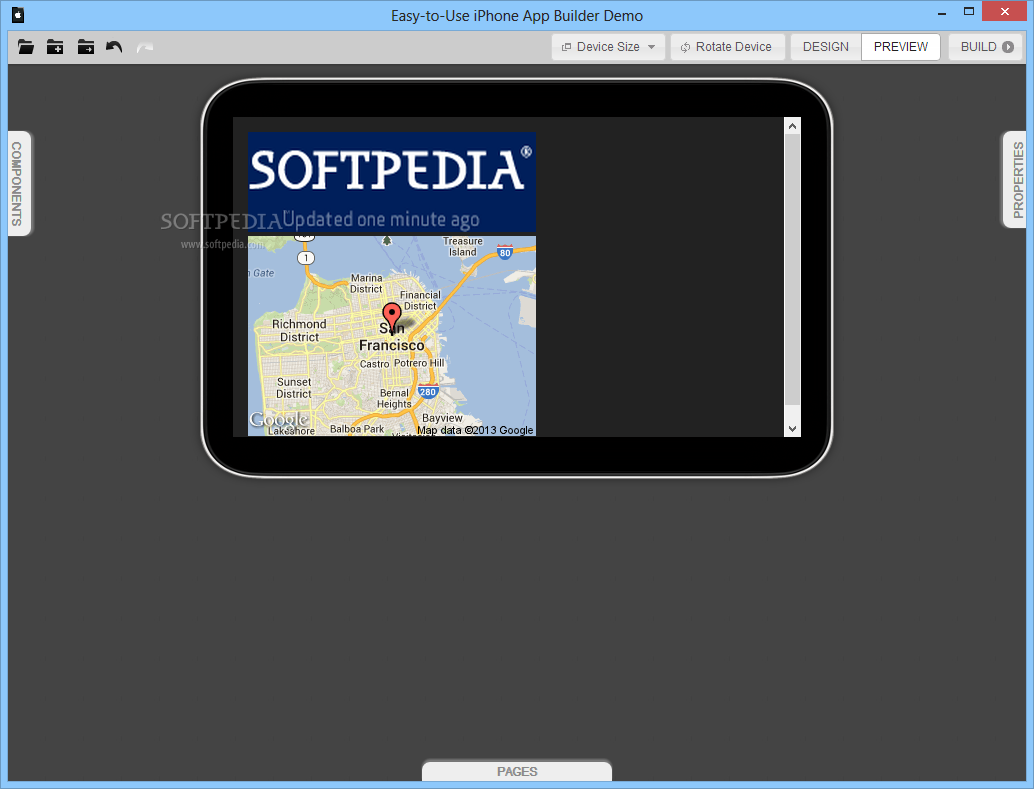Click 'Bayview' label on the map
1034x789 pixels.
[x=442, y=418]
